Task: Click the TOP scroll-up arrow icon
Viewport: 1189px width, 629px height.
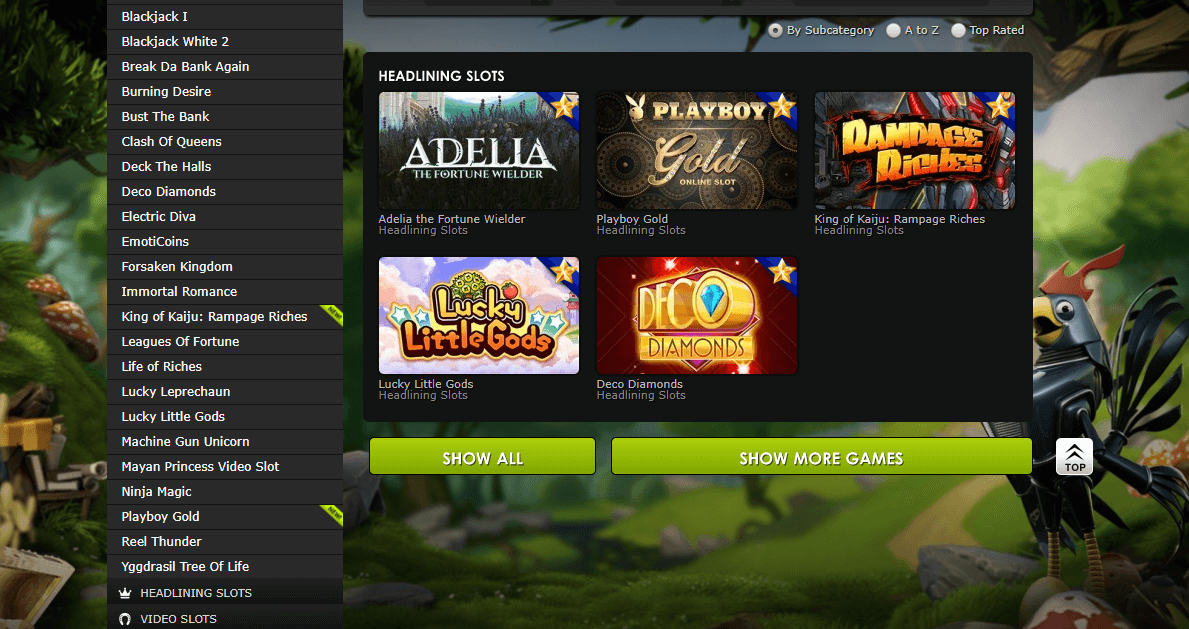Action: click(x=1074, y=456)
